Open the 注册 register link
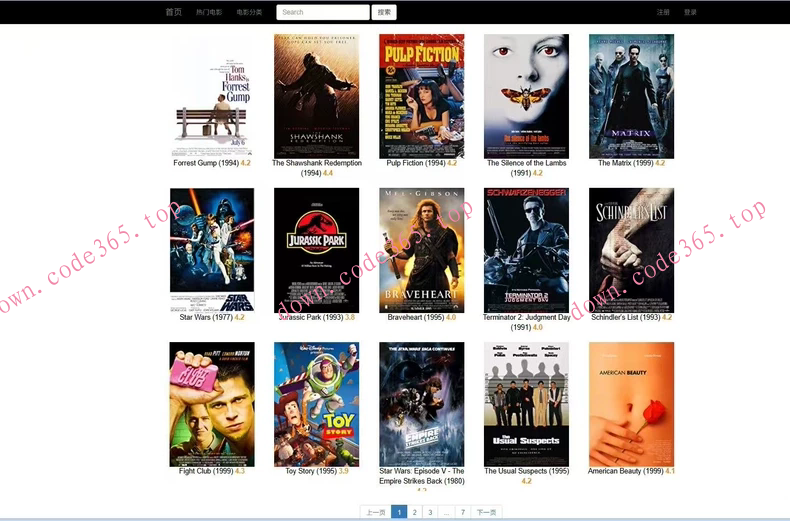This screenshot has height=521, width=790. click(663, 12)
